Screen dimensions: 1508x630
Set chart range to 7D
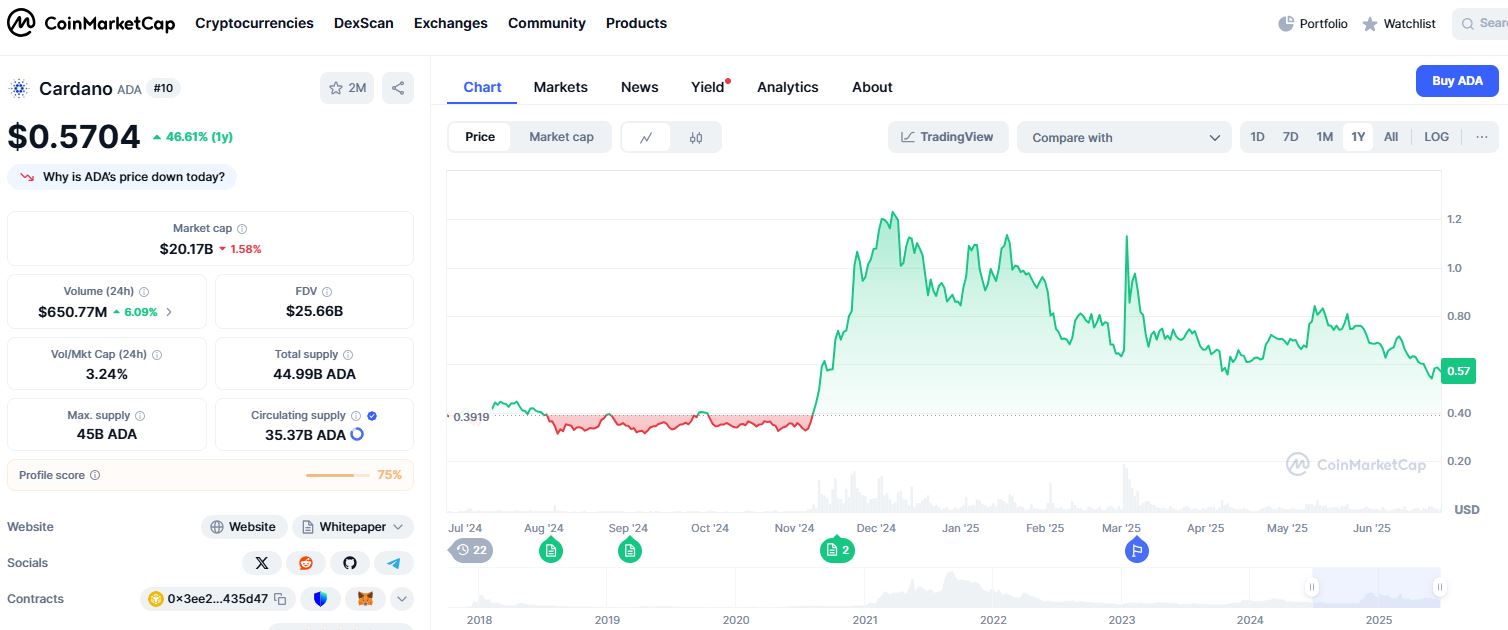click(1291, 137)
